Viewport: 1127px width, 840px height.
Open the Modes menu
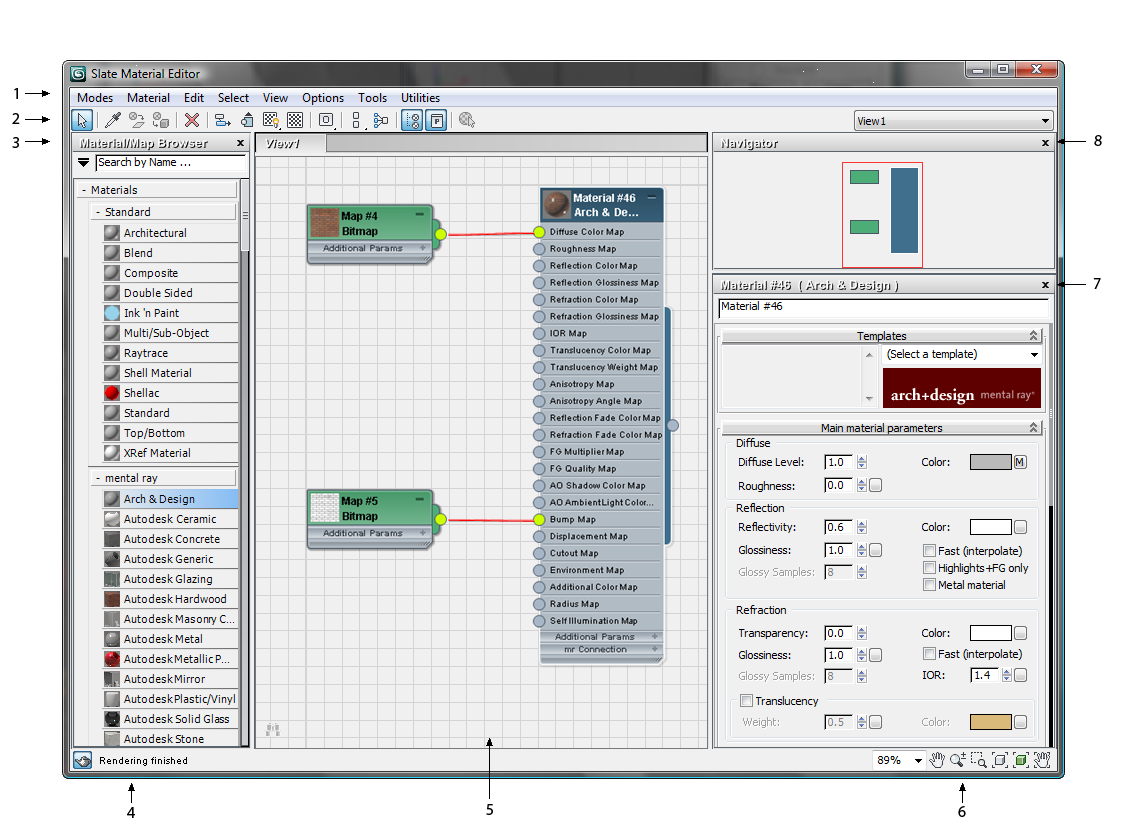pyautogui.click(x=95, y=98)
